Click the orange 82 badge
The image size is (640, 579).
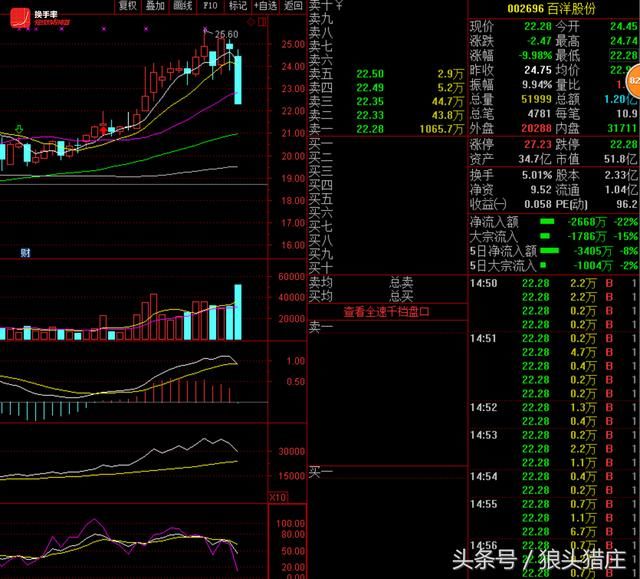pos(634,80)
